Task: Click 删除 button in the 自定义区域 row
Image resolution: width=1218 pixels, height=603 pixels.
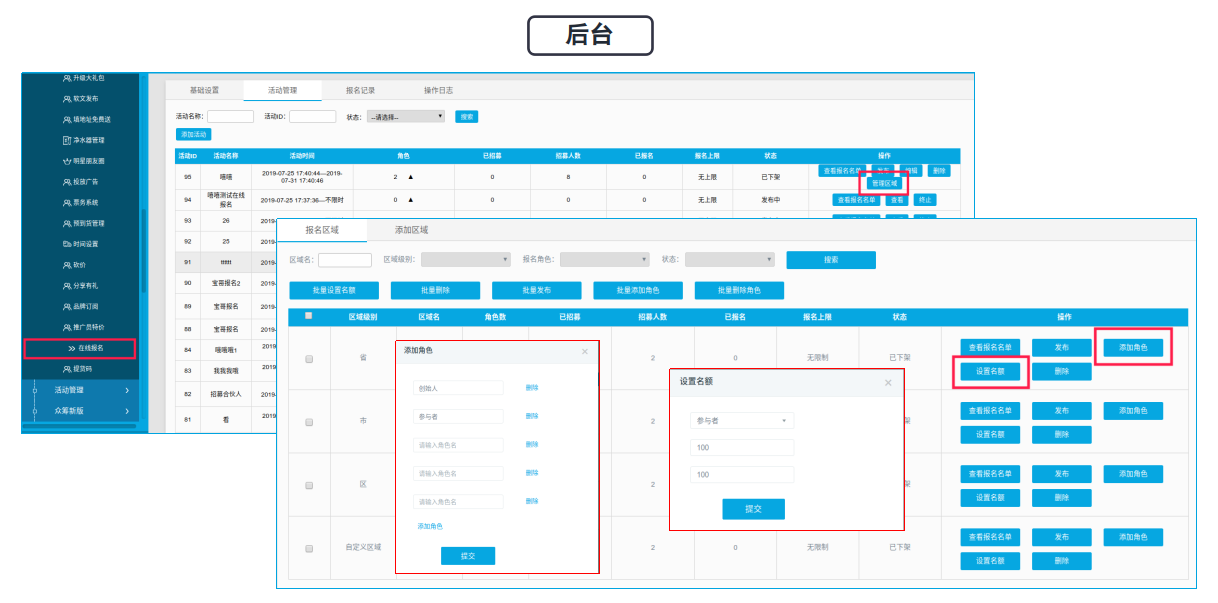Action: [1062, 560]
